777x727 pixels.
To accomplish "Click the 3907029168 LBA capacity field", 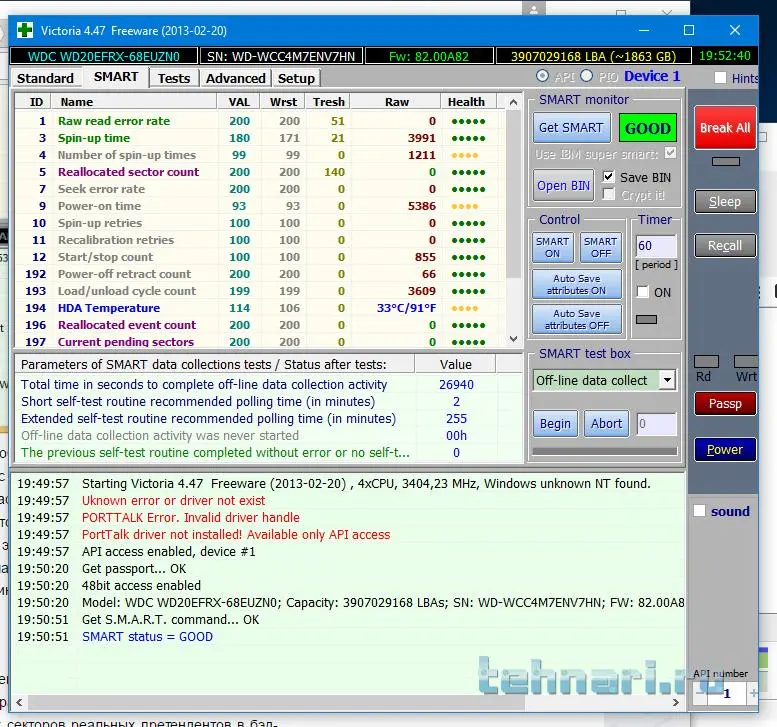I will coord(593,56).
